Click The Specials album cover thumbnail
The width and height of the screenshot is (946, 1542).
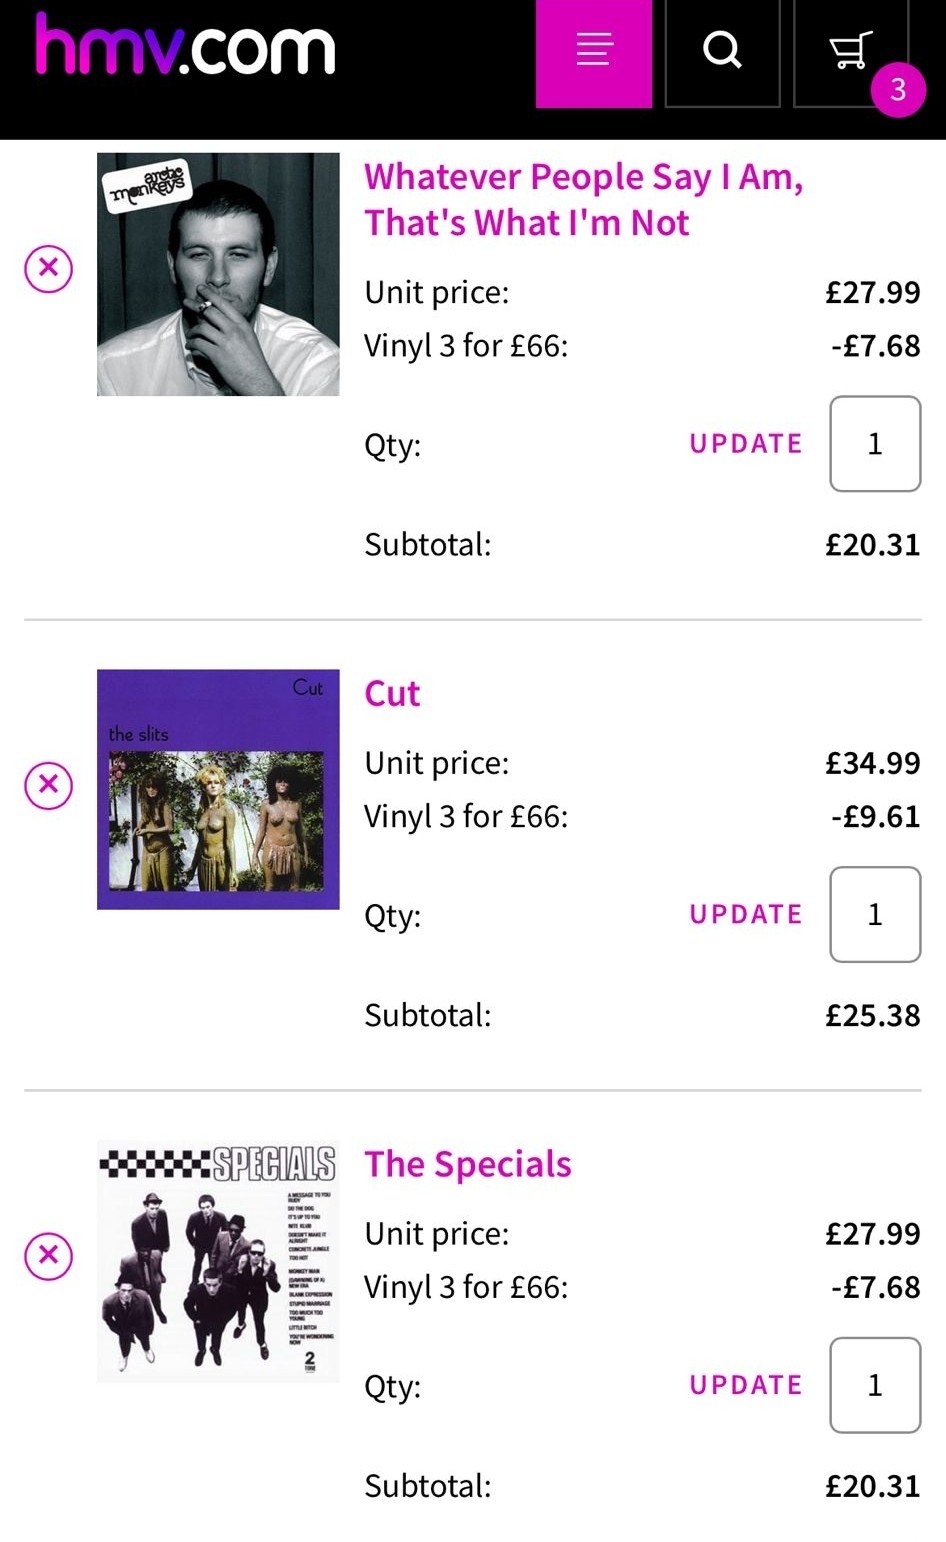click(218, 1262)
